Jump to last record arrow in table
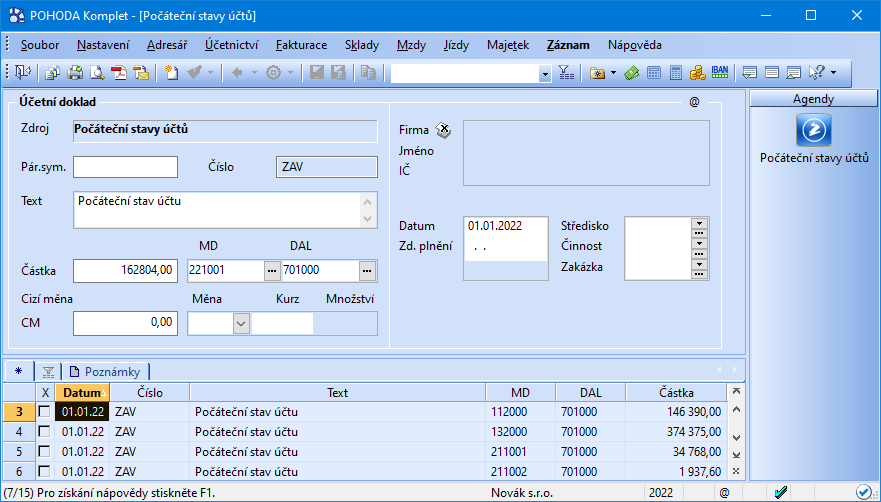Viewport: 881px width, 502px height. tap(737, 454)
